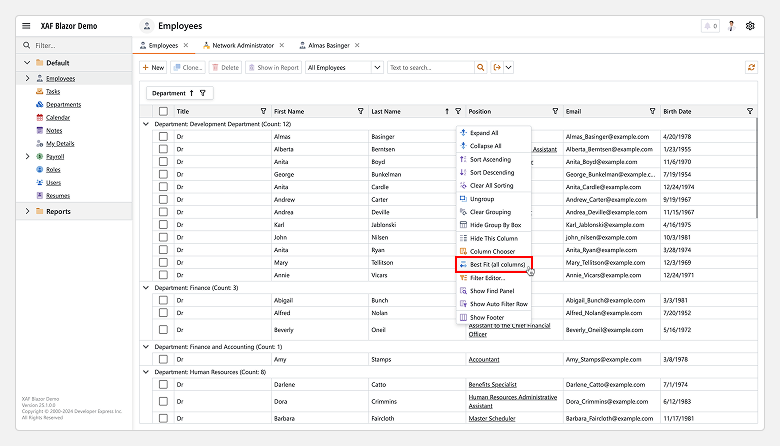
Task: Toggle the select-all header checkbox
Action: tap(163, 111)
